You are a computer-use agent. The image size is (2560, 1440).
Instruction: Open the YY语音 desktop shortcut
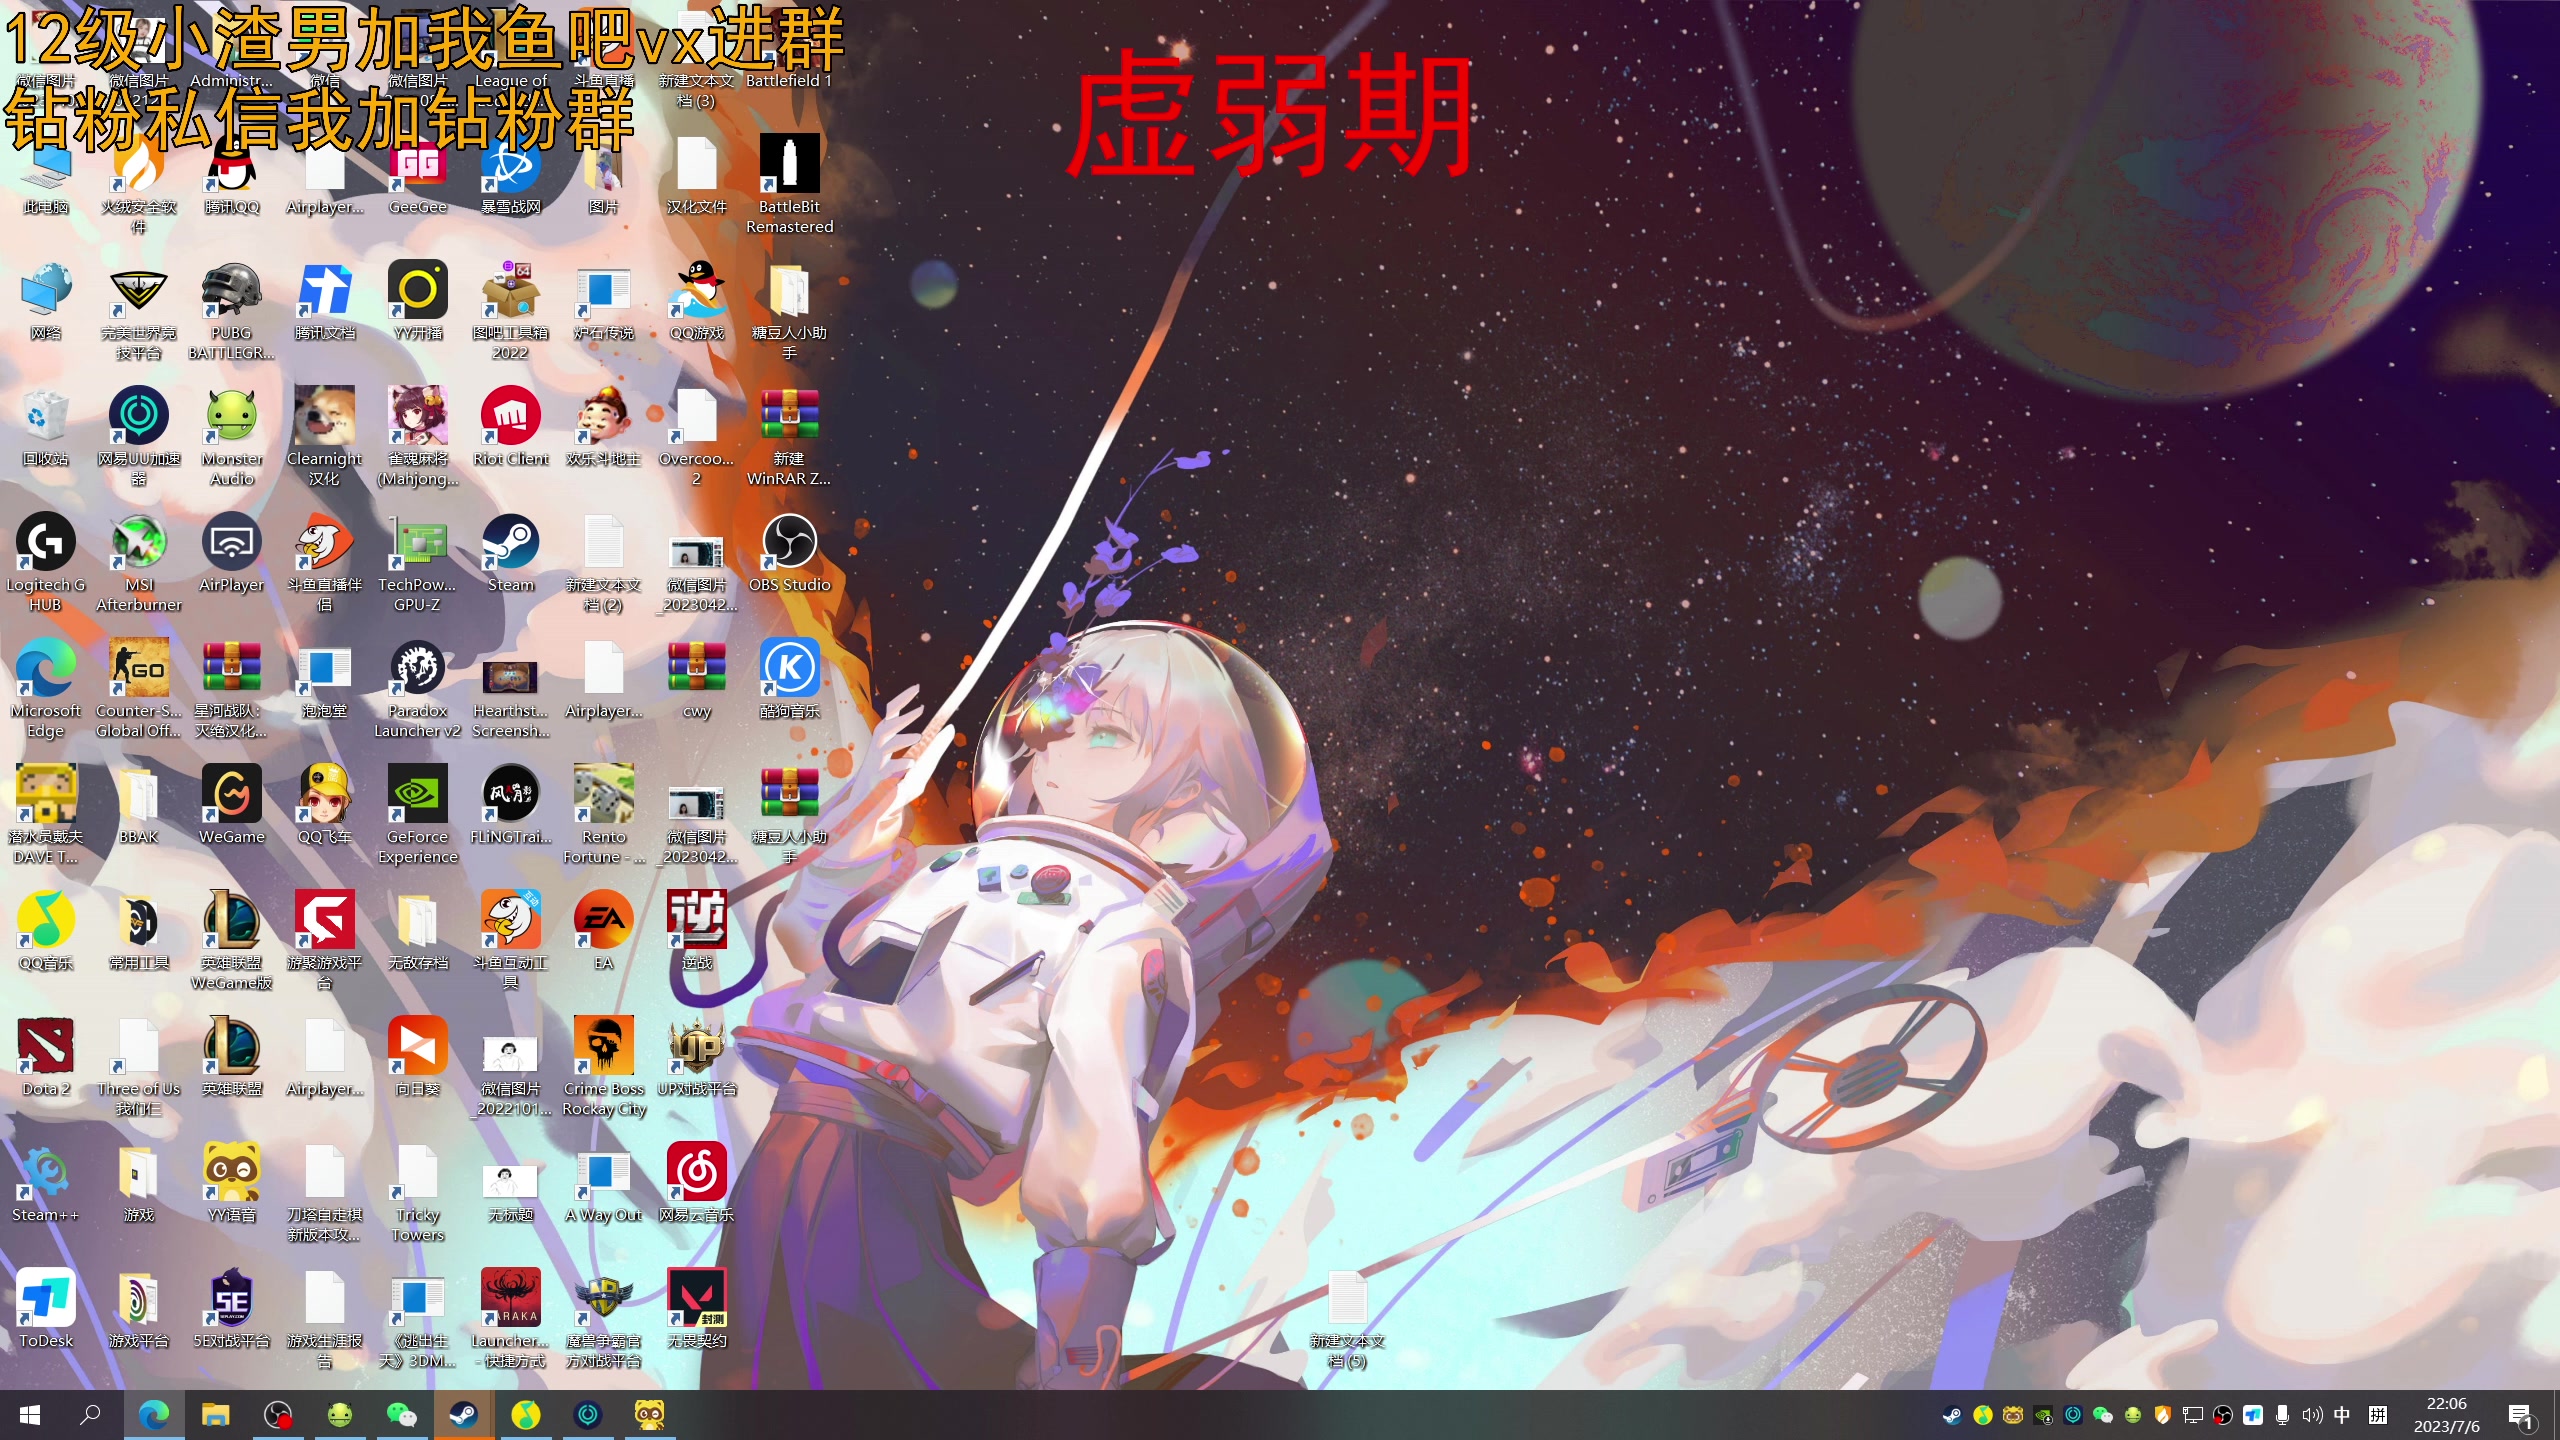(x=231, y=1183)
